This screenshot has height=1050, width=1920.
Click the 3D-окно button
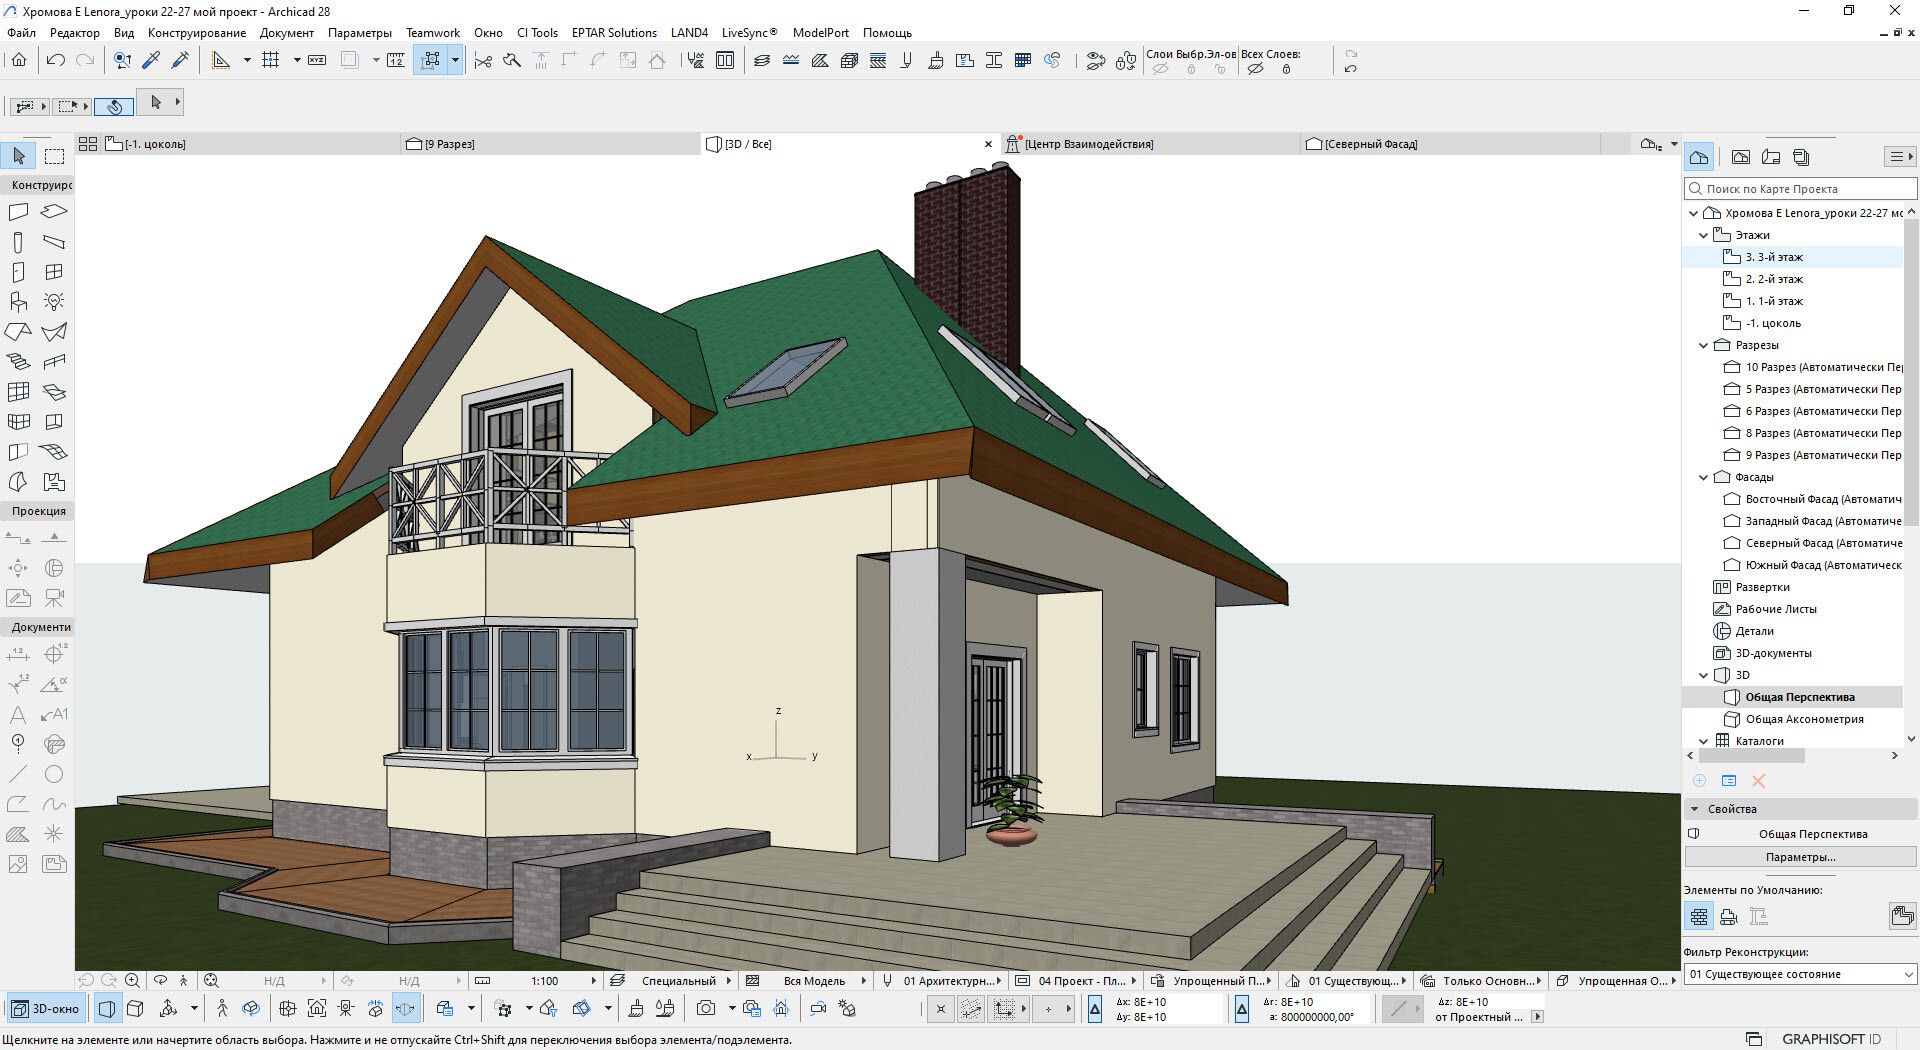[46, 1008]
